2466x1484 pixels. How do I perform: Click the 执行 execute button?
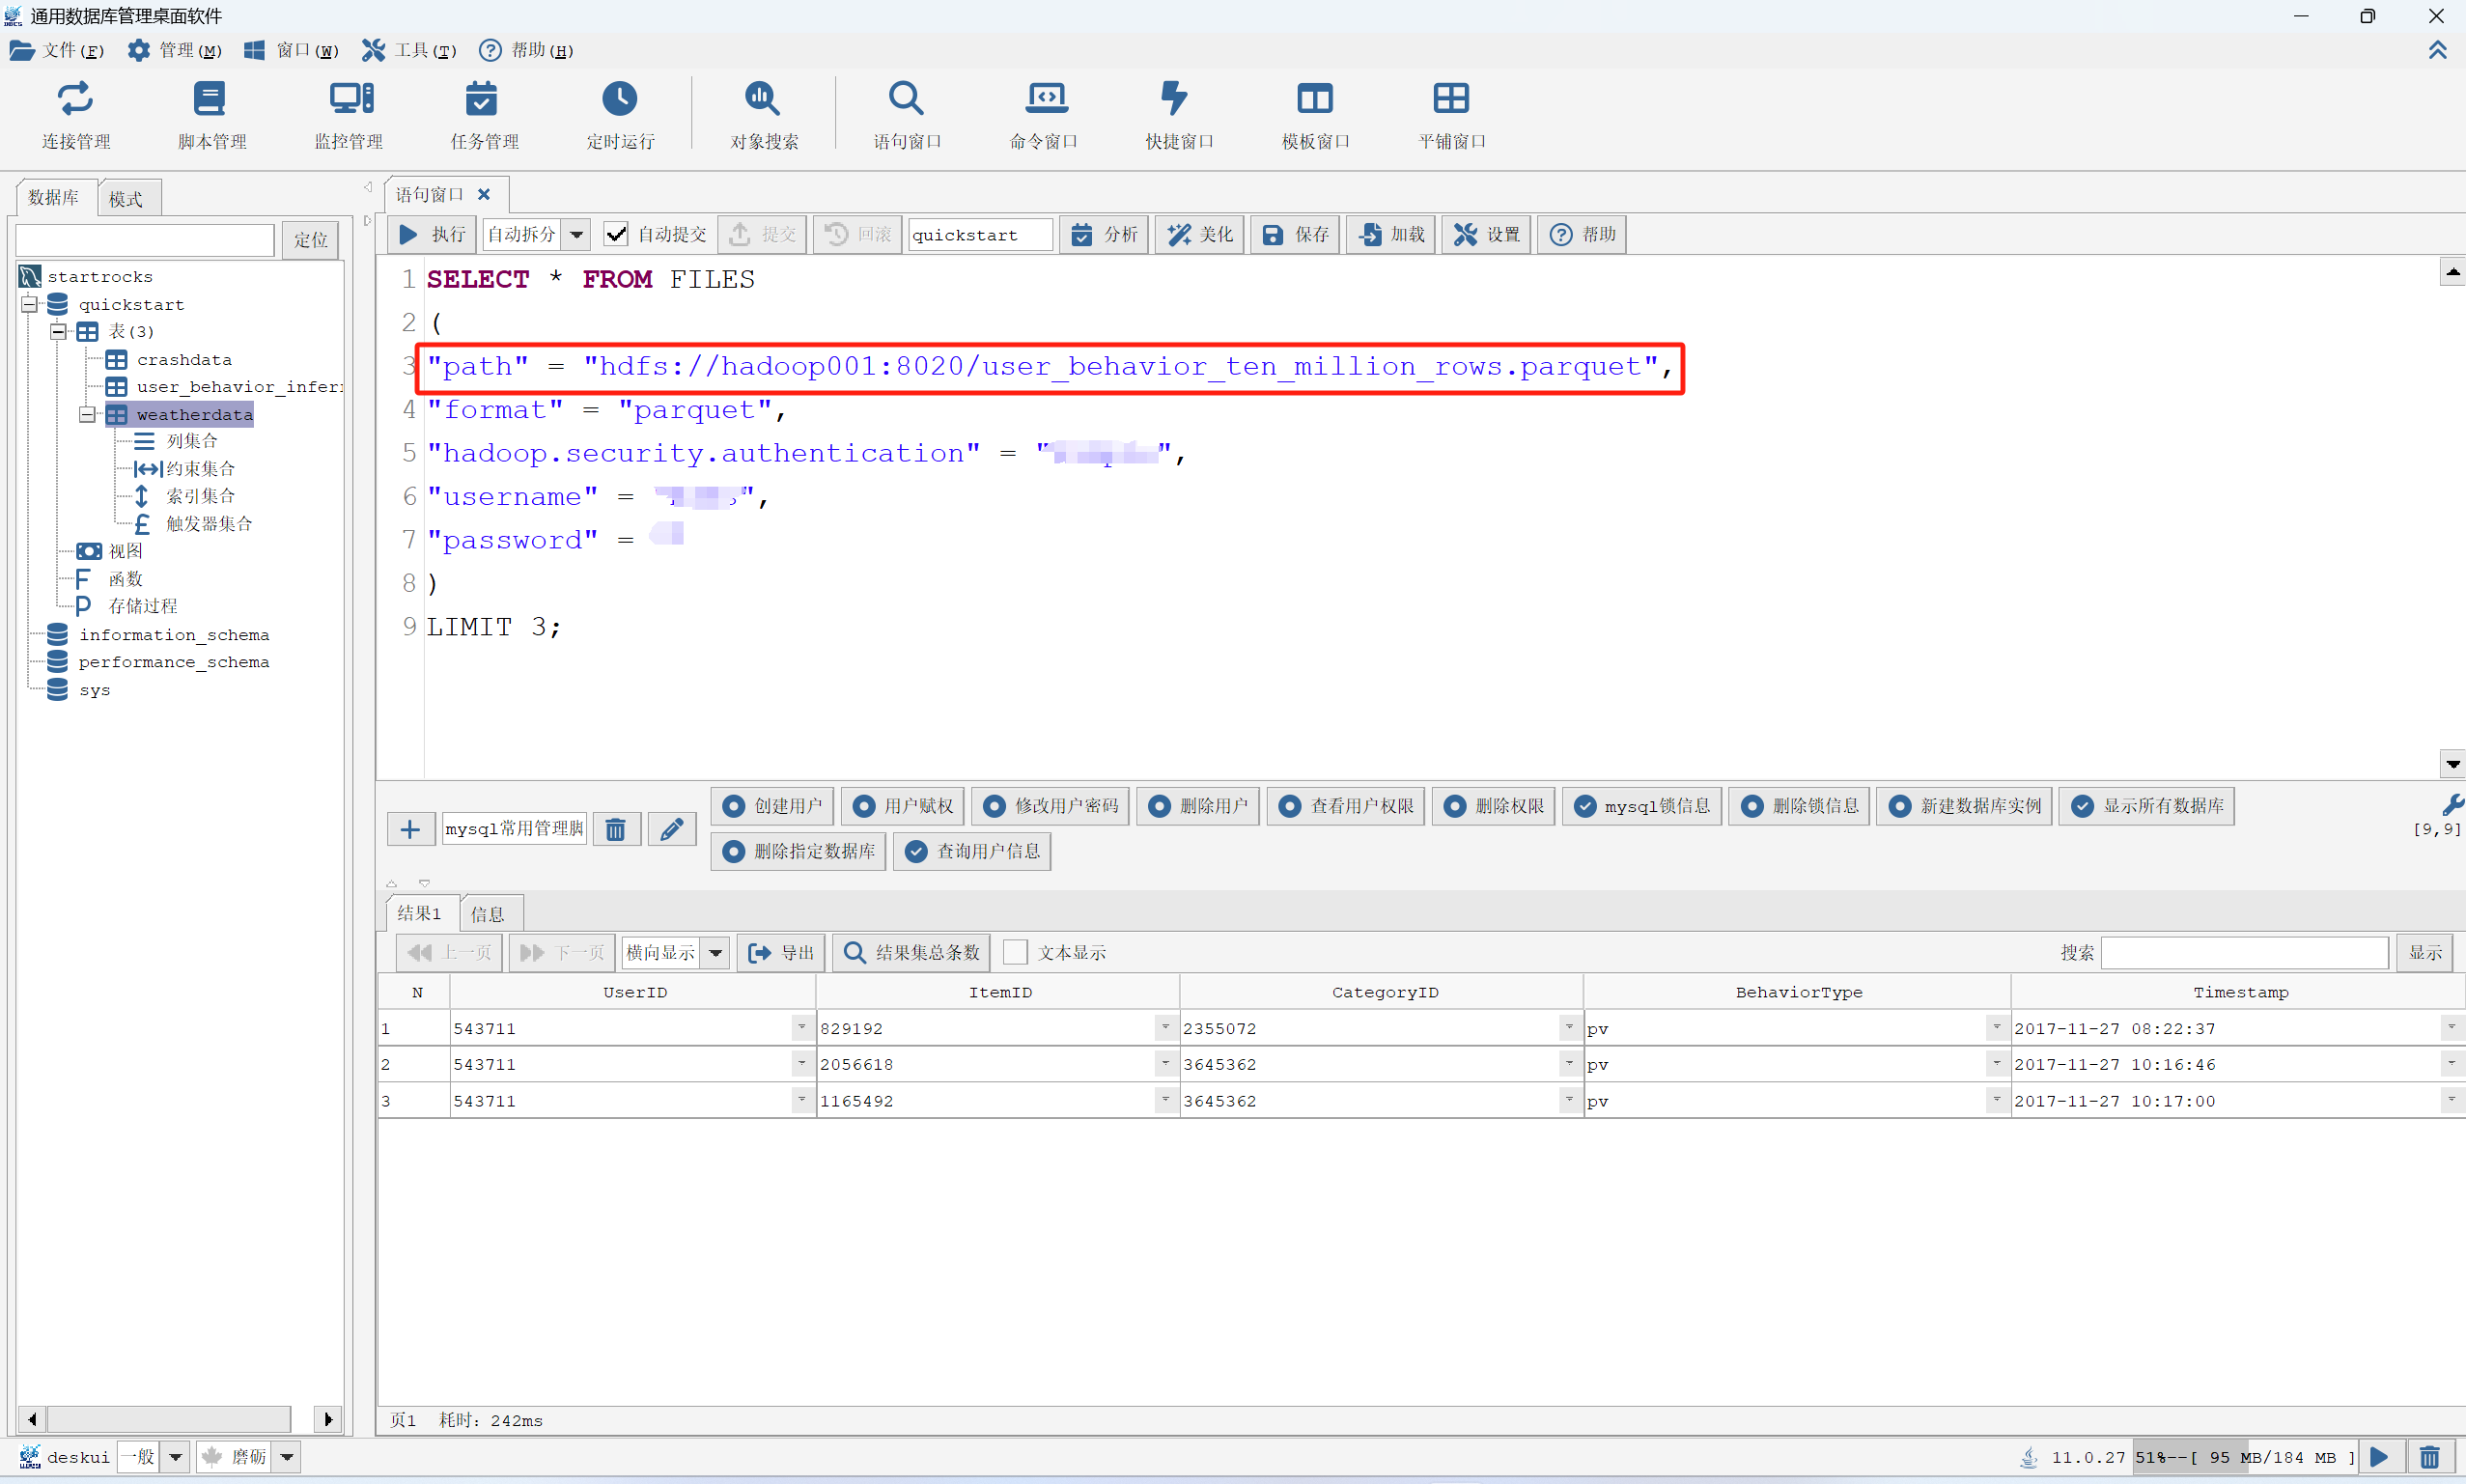click(x=432, y=235)
